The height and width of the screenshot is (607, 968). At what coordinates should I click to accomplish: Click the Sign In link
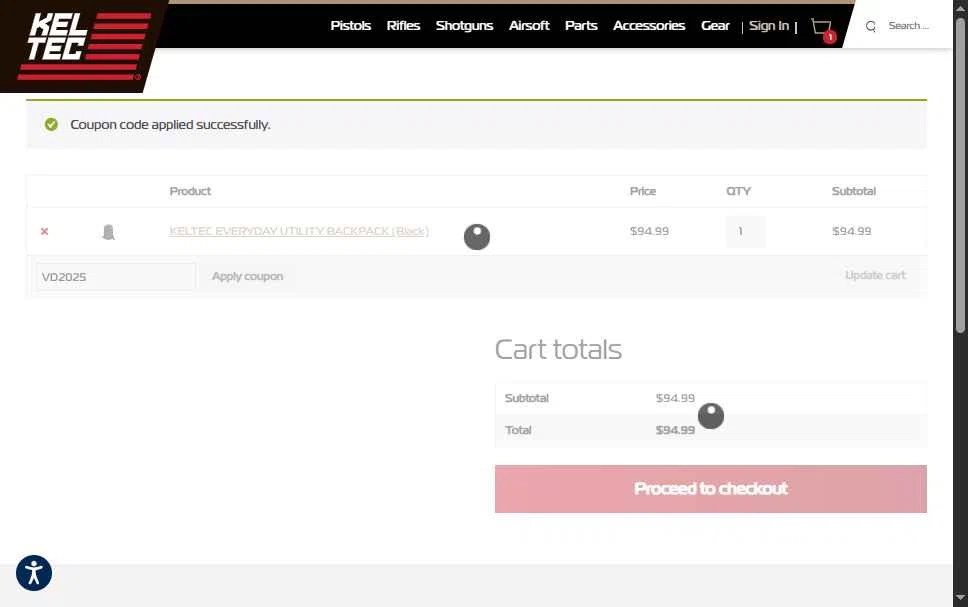coord(769,25)
